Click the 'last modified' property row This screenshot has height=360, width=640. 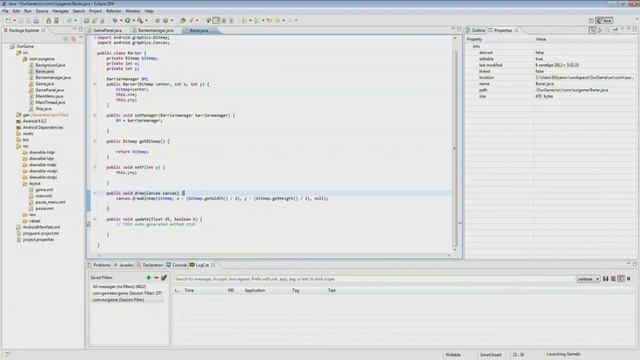(551, 65)
